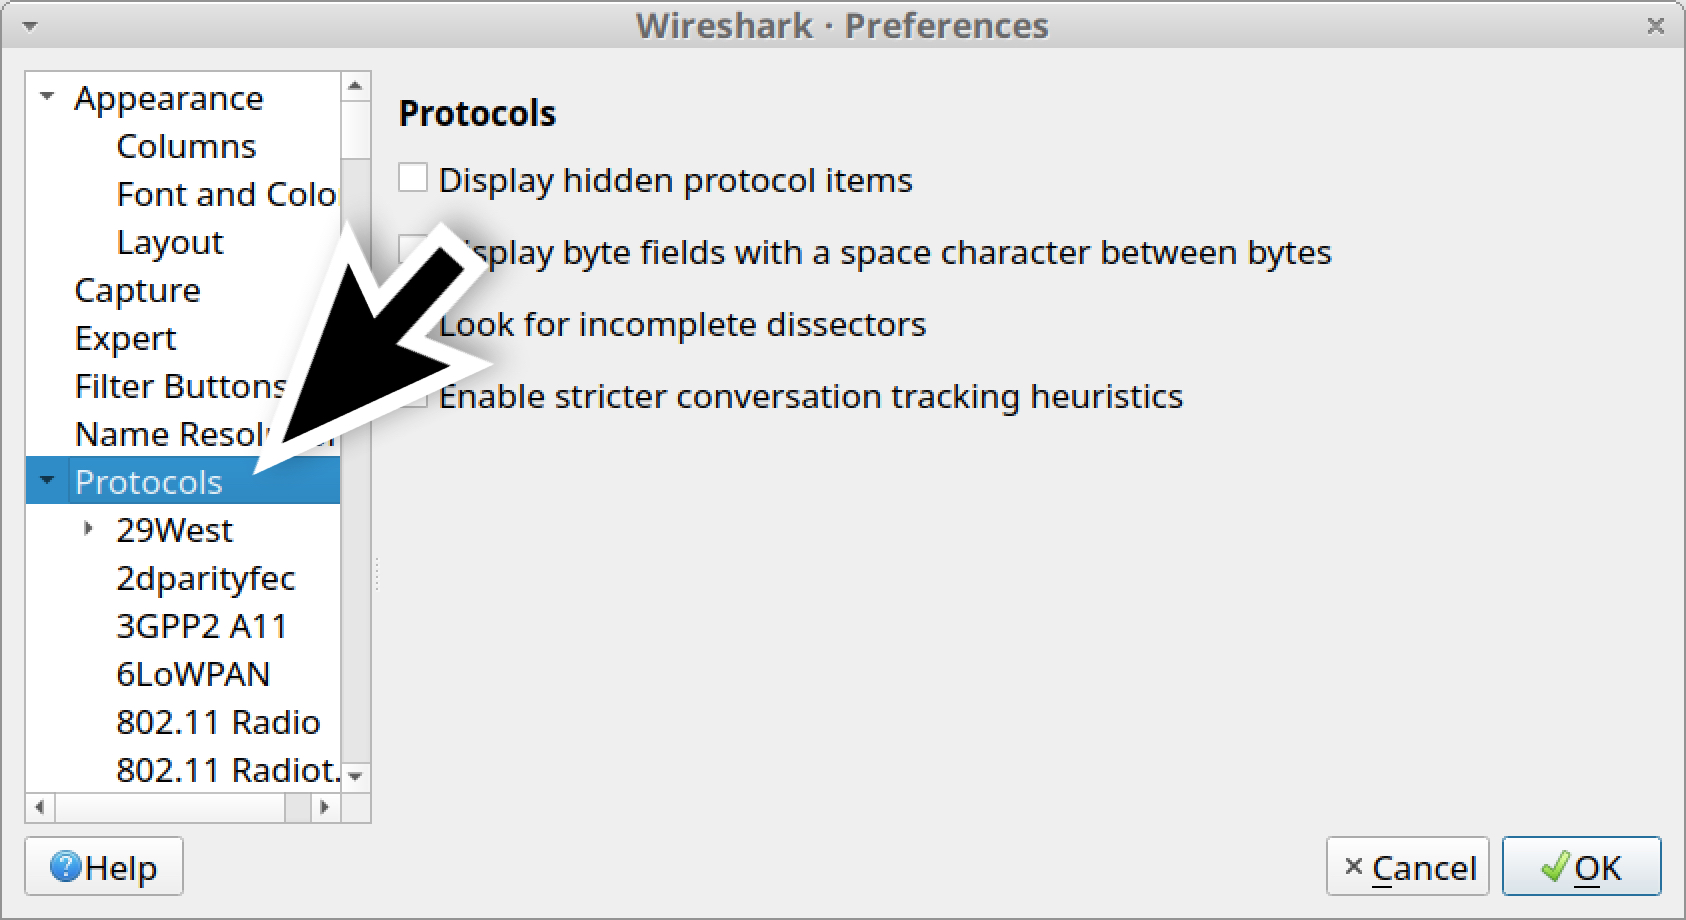Click the X icon inside Cancel button
Screen dimensions: 1686x920
click(x=1356, y=866)
